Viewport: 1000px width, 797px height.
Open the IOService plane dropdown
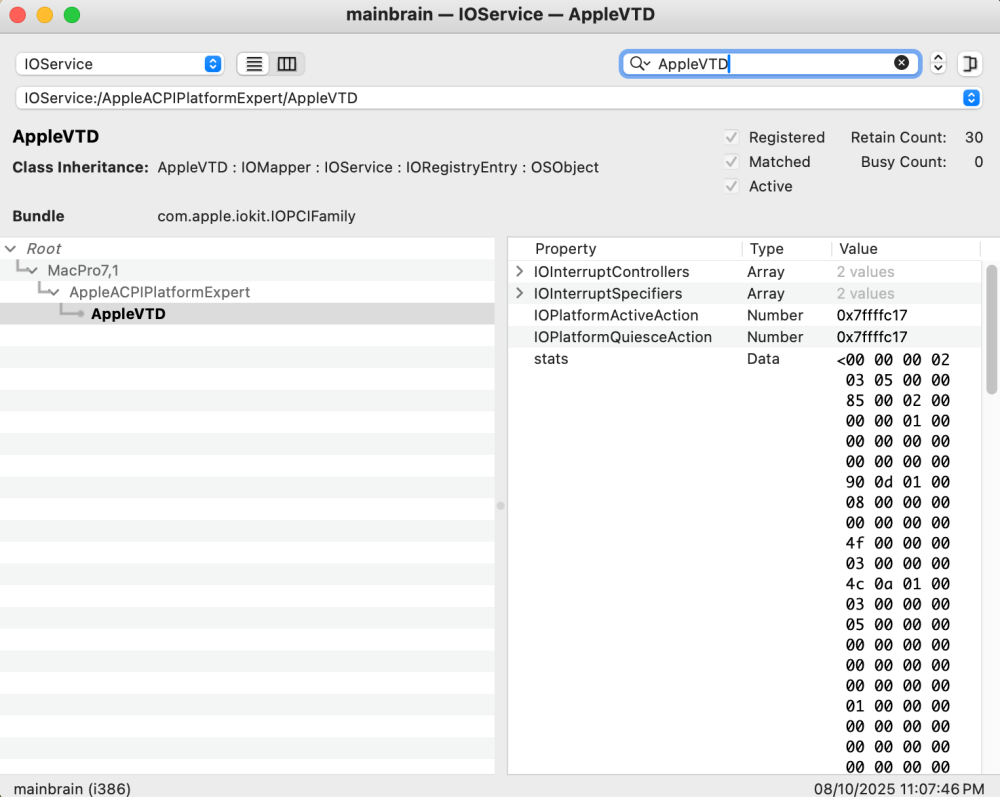pyautogui.click(x=119, y=64)
